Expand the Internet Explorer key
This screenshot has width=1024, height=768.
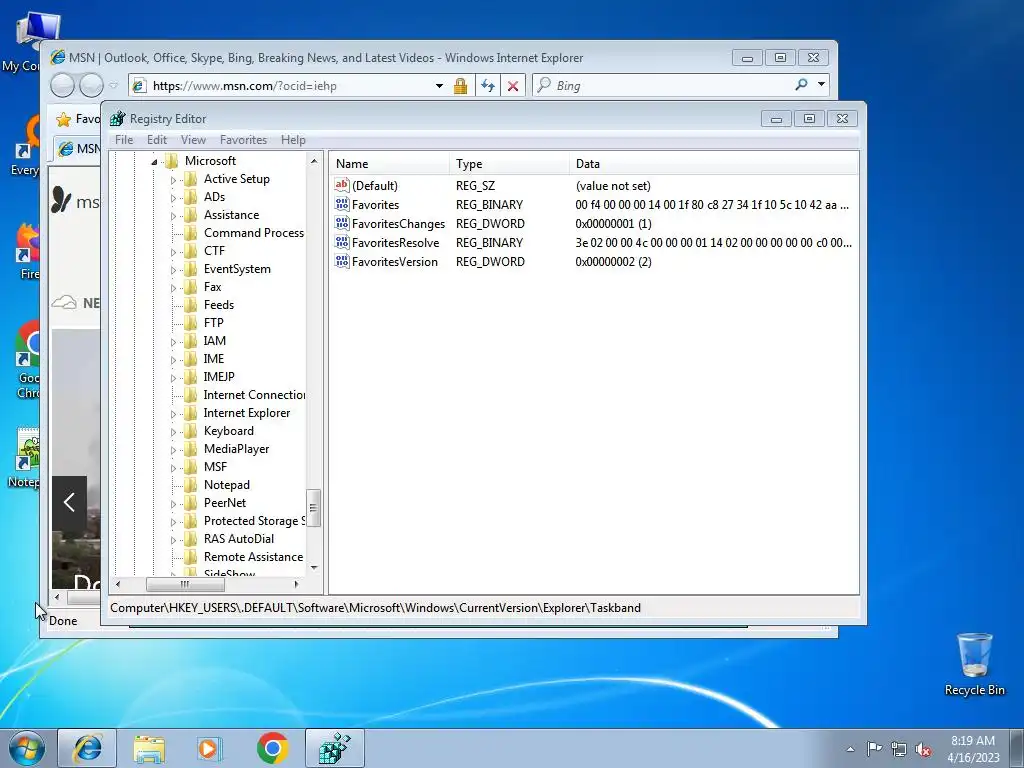(x=173, y=413)
